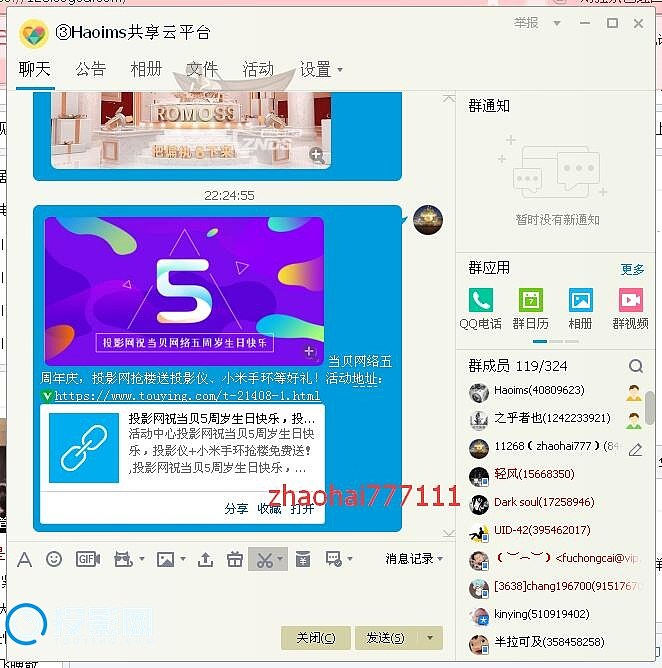Viewport: 662px width, 668px height.
Task: Select member [3638]chang196700
Action: click(554, 587)
